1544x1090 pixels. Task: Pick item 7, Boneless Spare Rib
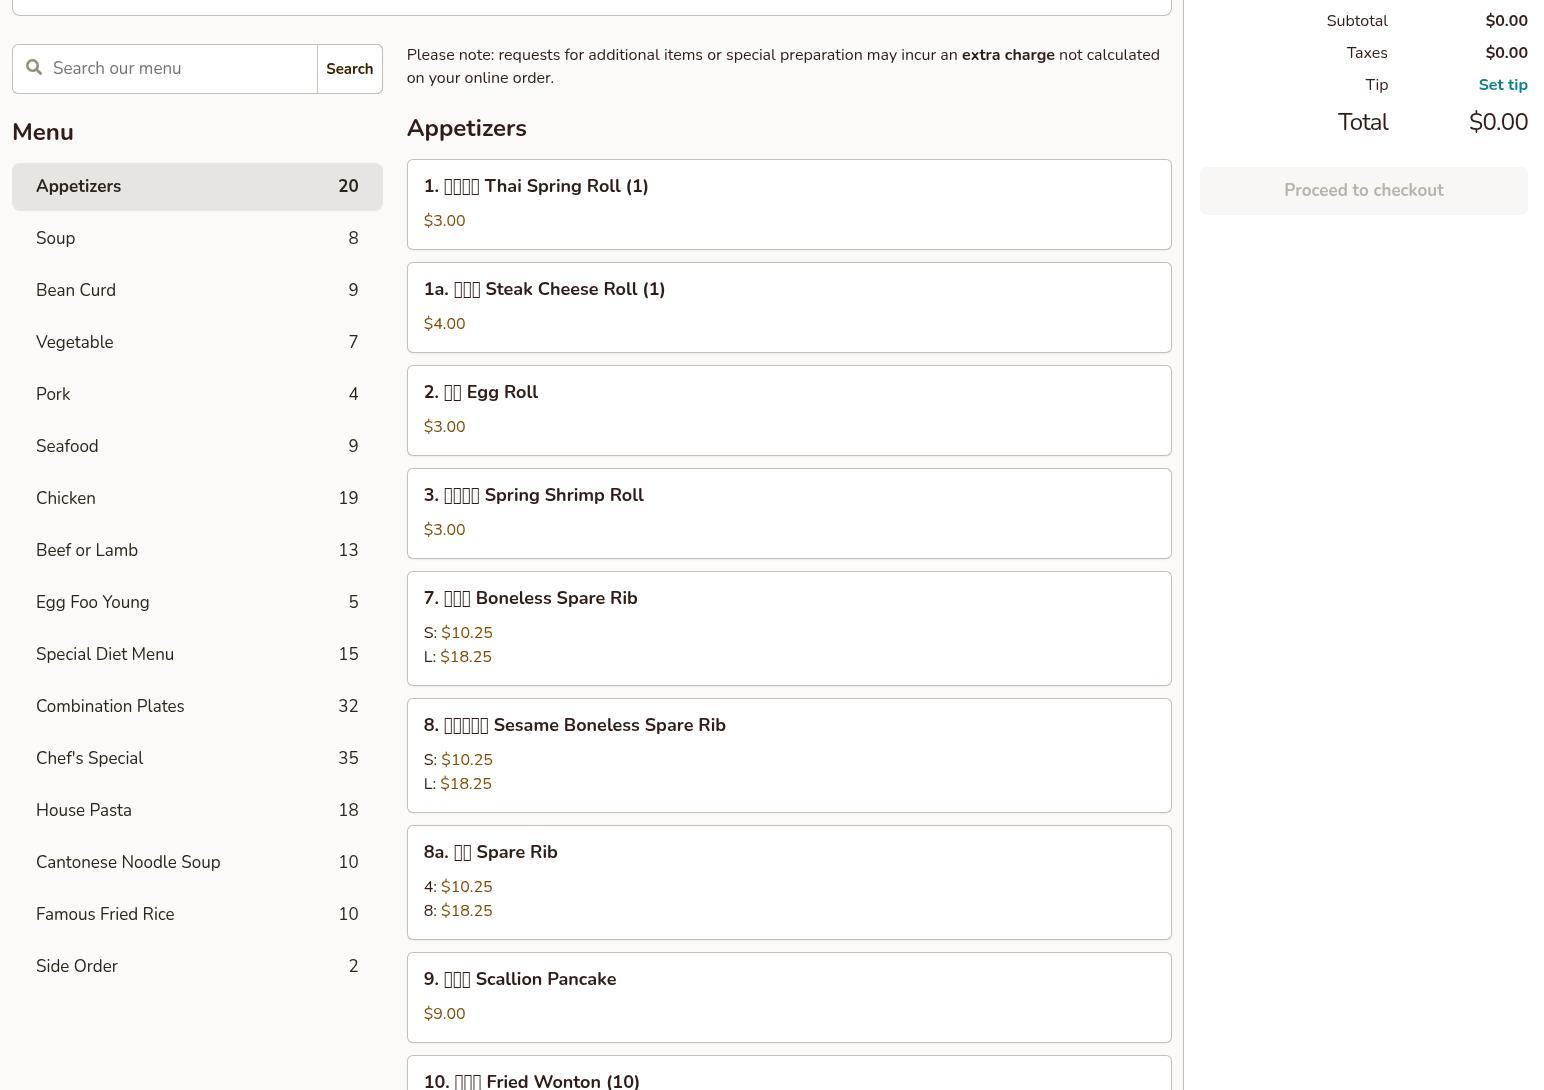789,628
